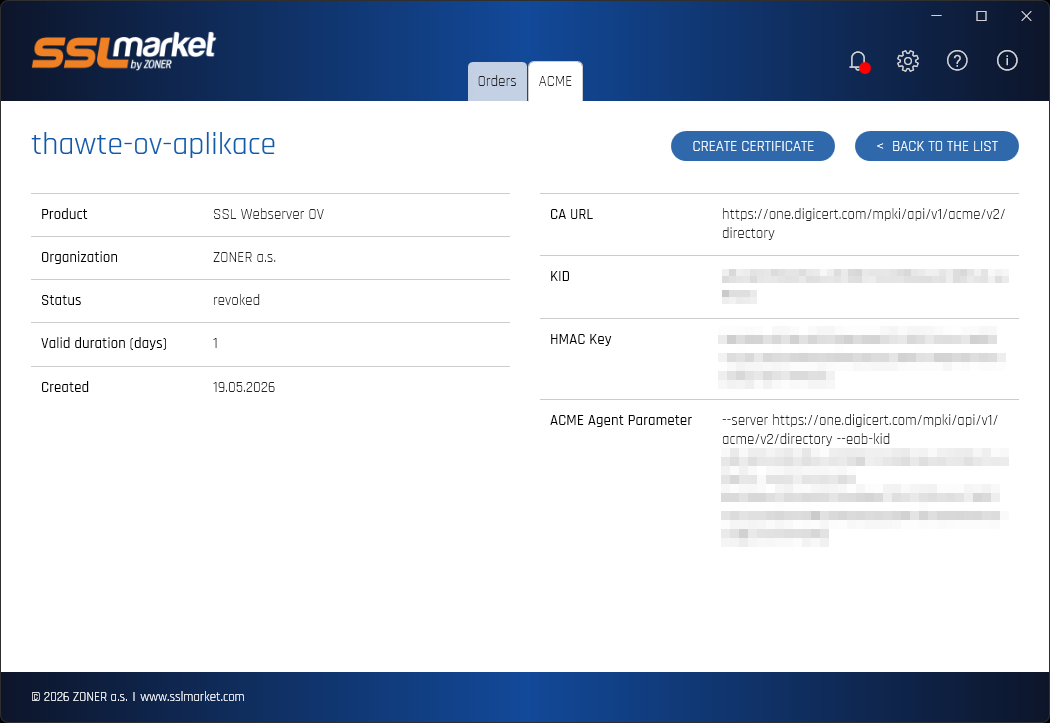Click the www.sslmarket.com footer link
Screen dimensions: 1050x723
coord(192,697)
